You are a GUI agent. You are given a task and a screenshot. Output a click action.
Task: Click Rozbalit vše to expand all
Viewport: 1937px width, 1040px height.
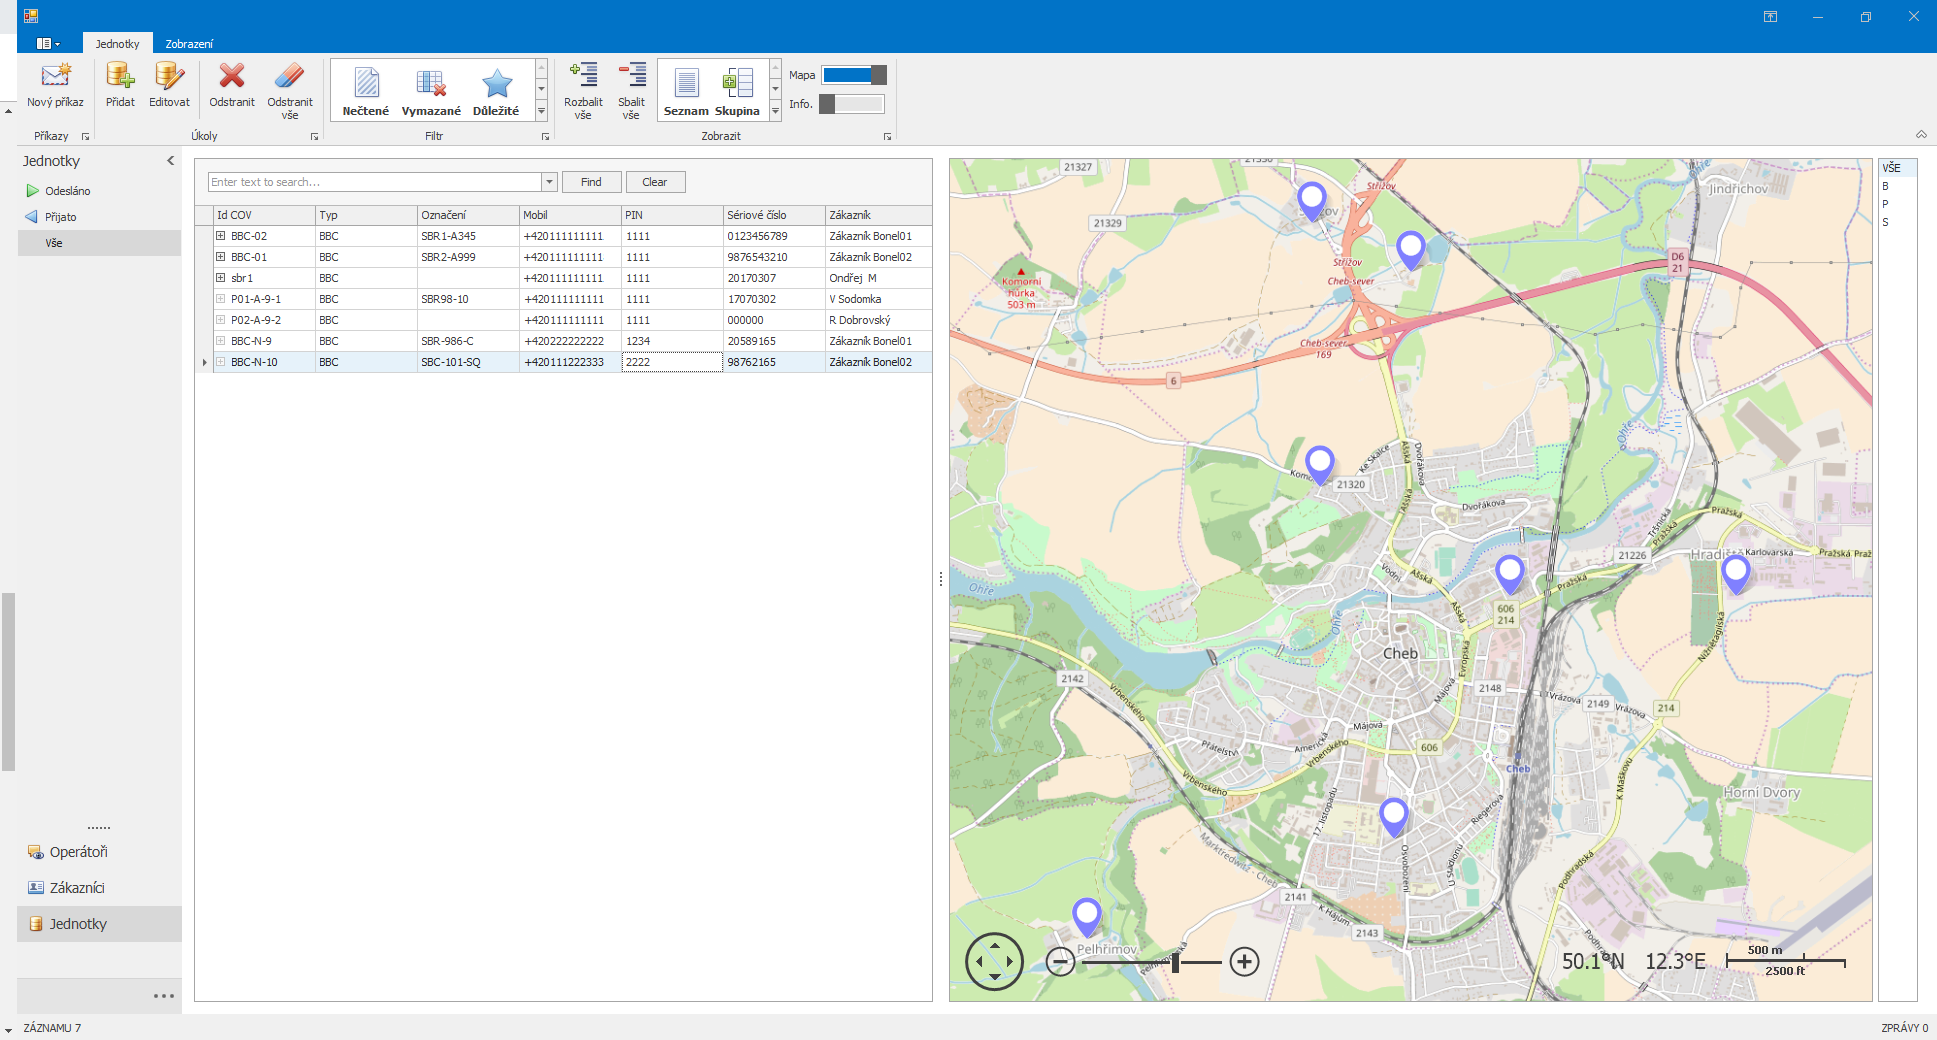point(583,90)
